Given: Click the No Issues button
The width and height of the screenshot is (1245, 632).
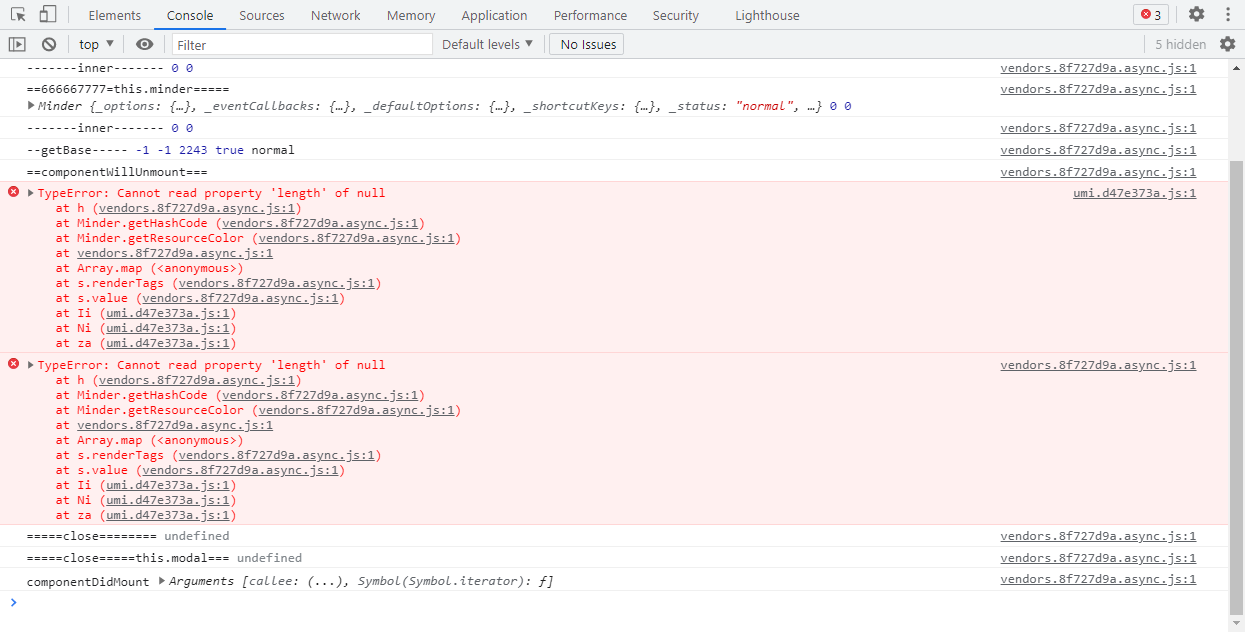Looking at the screenshot, I should click(x=587, y=44).
